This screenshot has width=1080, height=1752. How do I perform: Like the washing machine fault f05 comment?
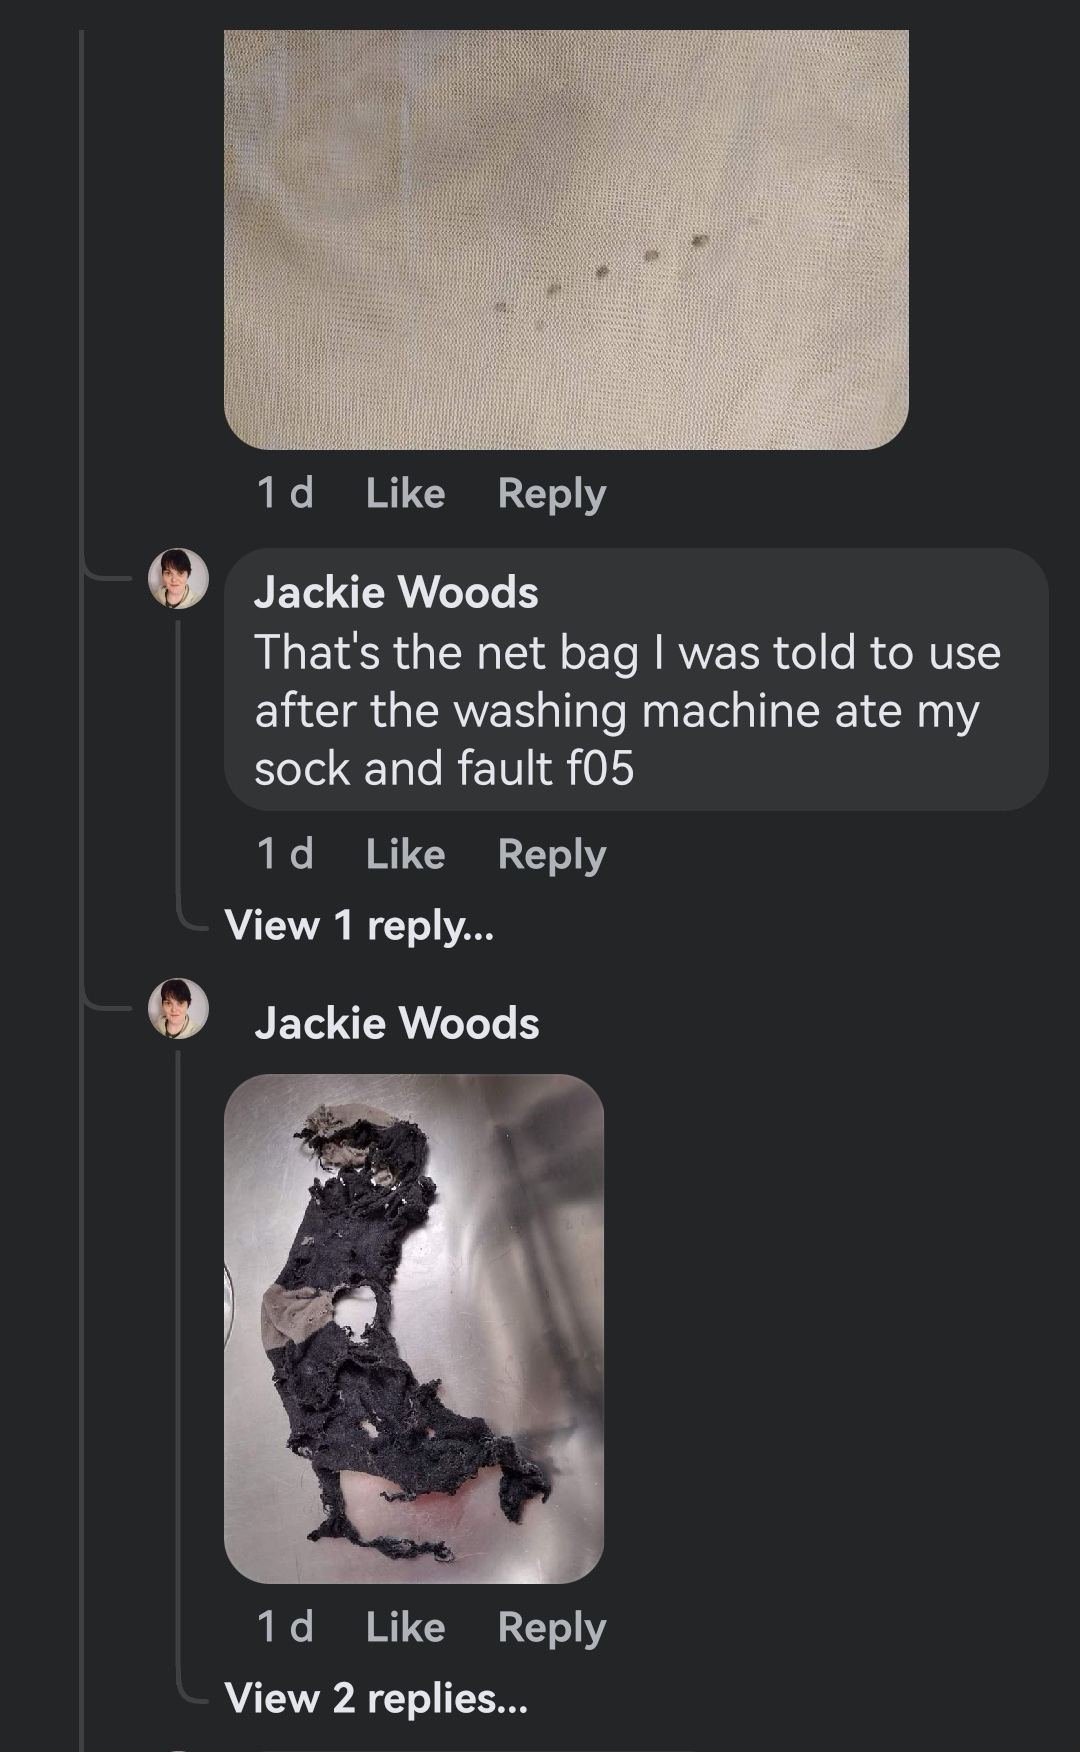(x=405, y=854)
